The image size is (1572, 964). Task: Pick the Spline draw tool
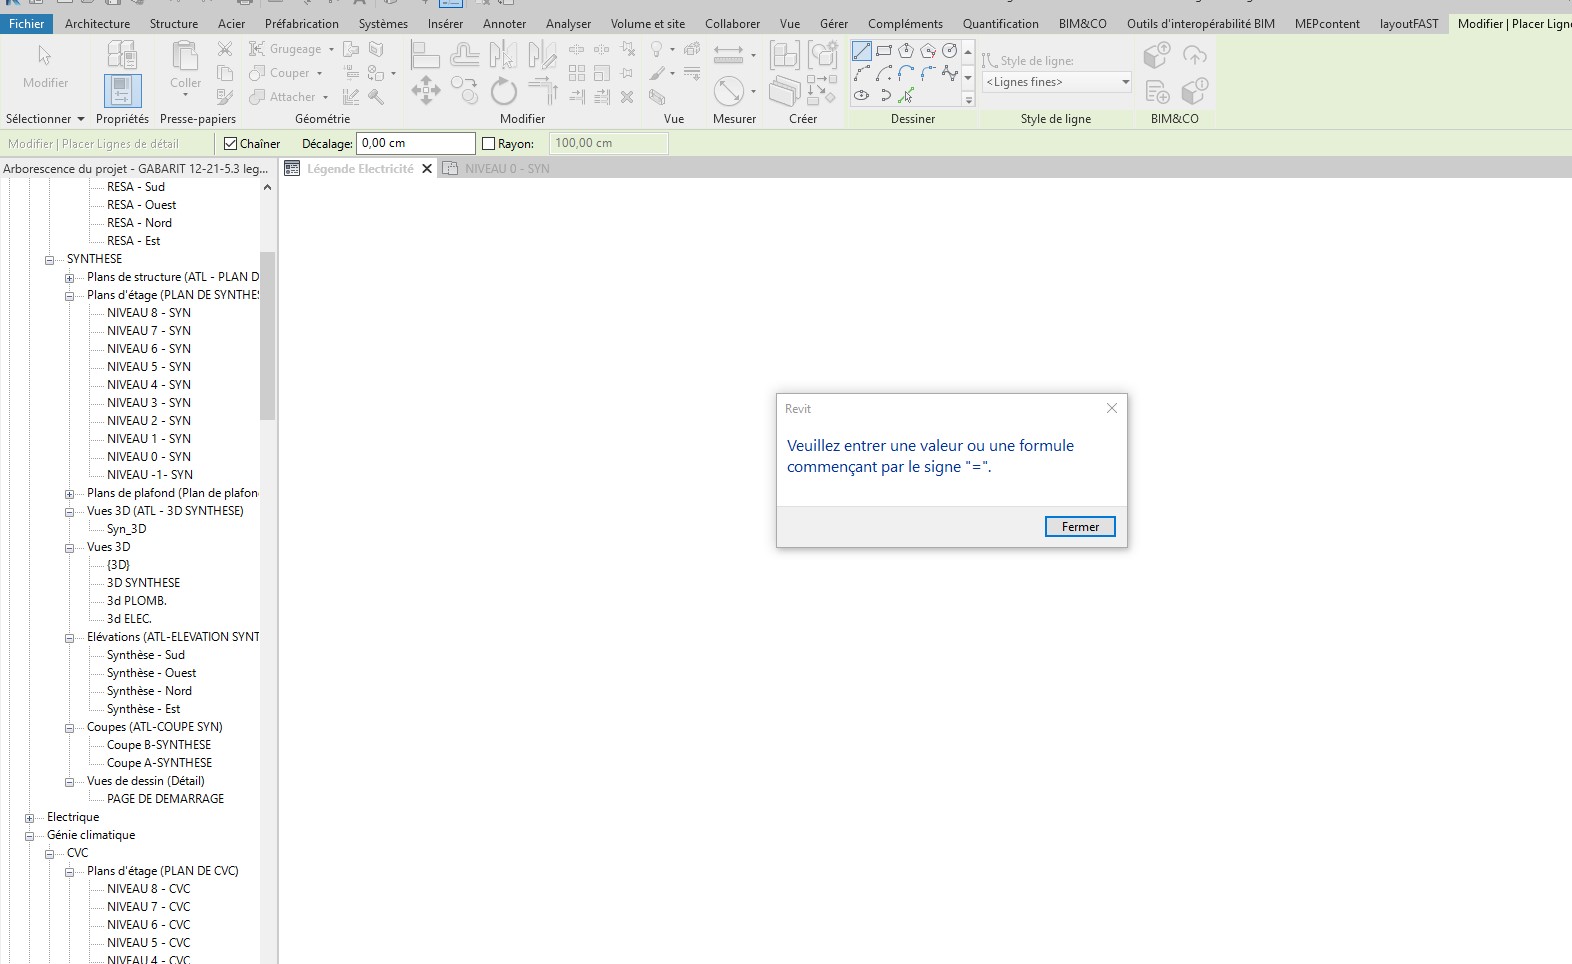[x=950, y=74]
